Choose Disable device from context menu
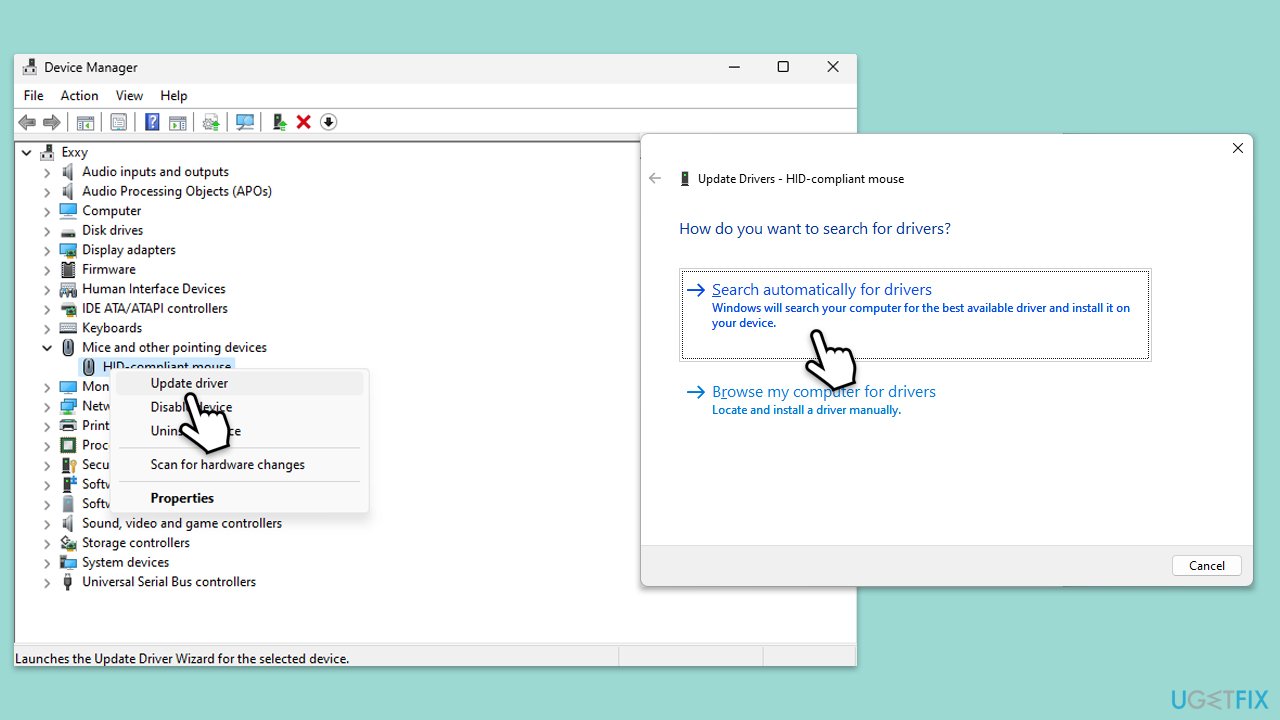 (x=239, y=407)
